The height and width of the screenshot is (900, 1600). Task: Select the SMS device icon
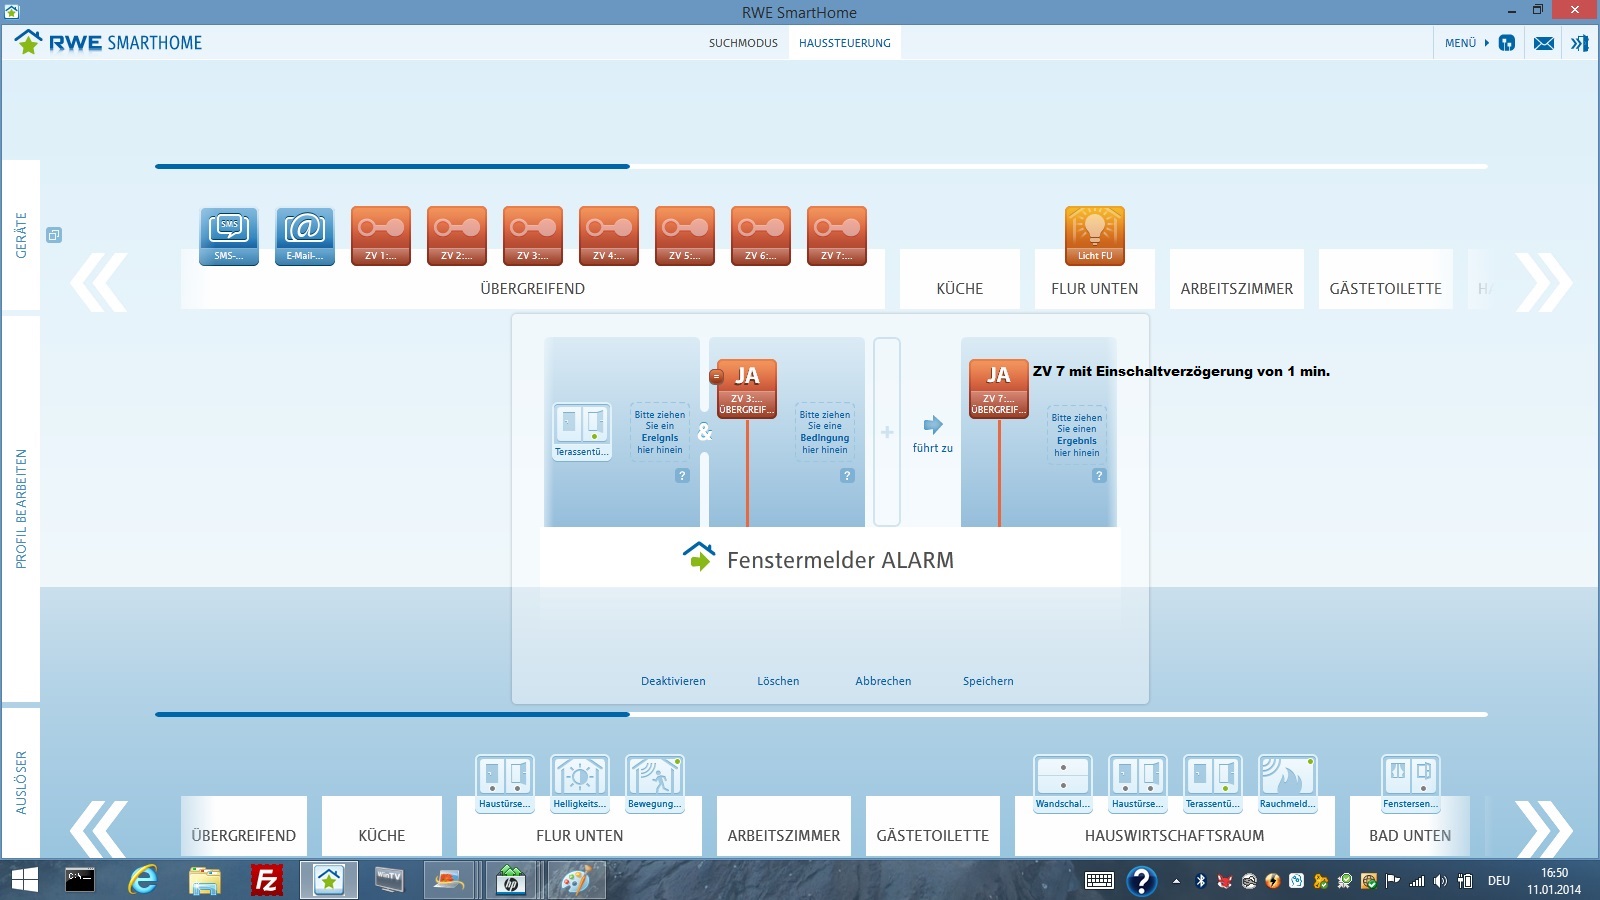[229, 236]
